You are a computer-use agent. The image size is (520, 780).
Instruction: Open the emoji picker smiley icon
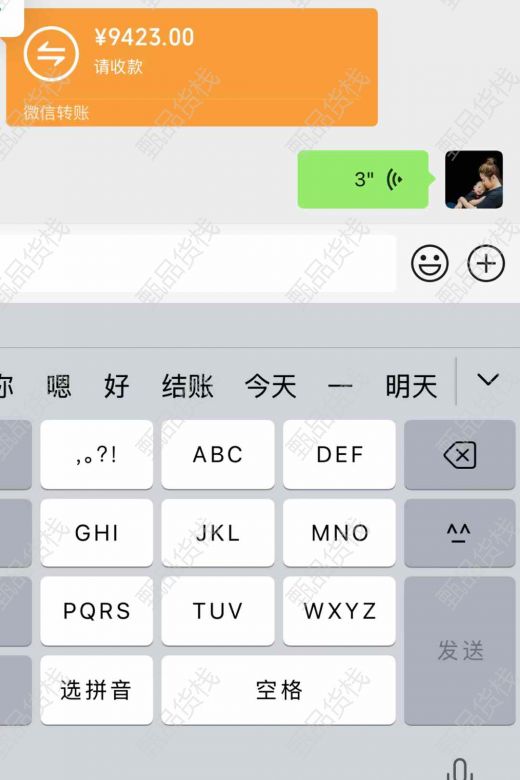click(429, 264)
